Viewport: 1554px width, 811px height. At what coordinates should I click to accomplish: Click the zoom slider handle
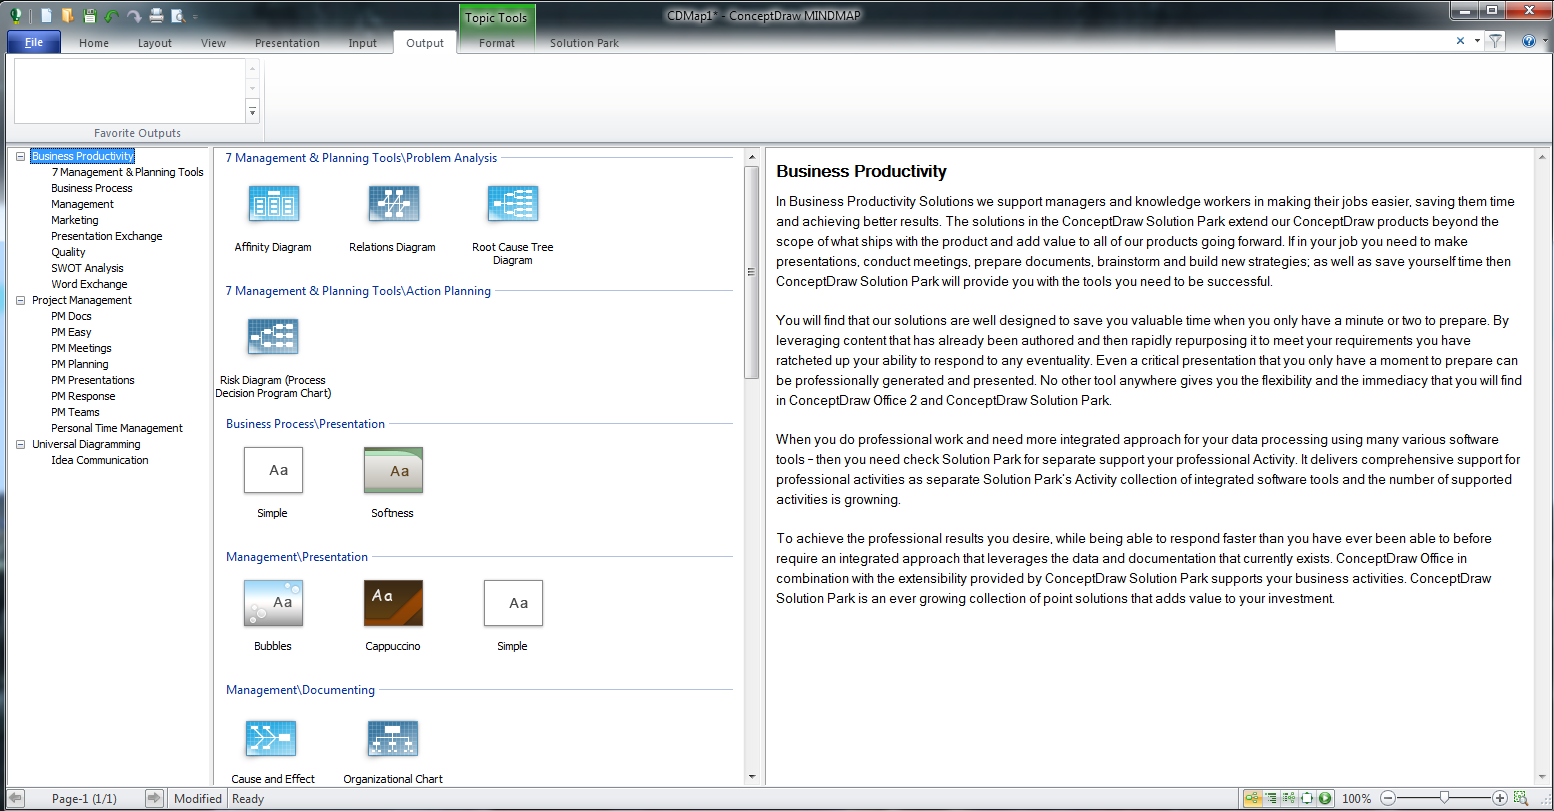coord(1443,798)
